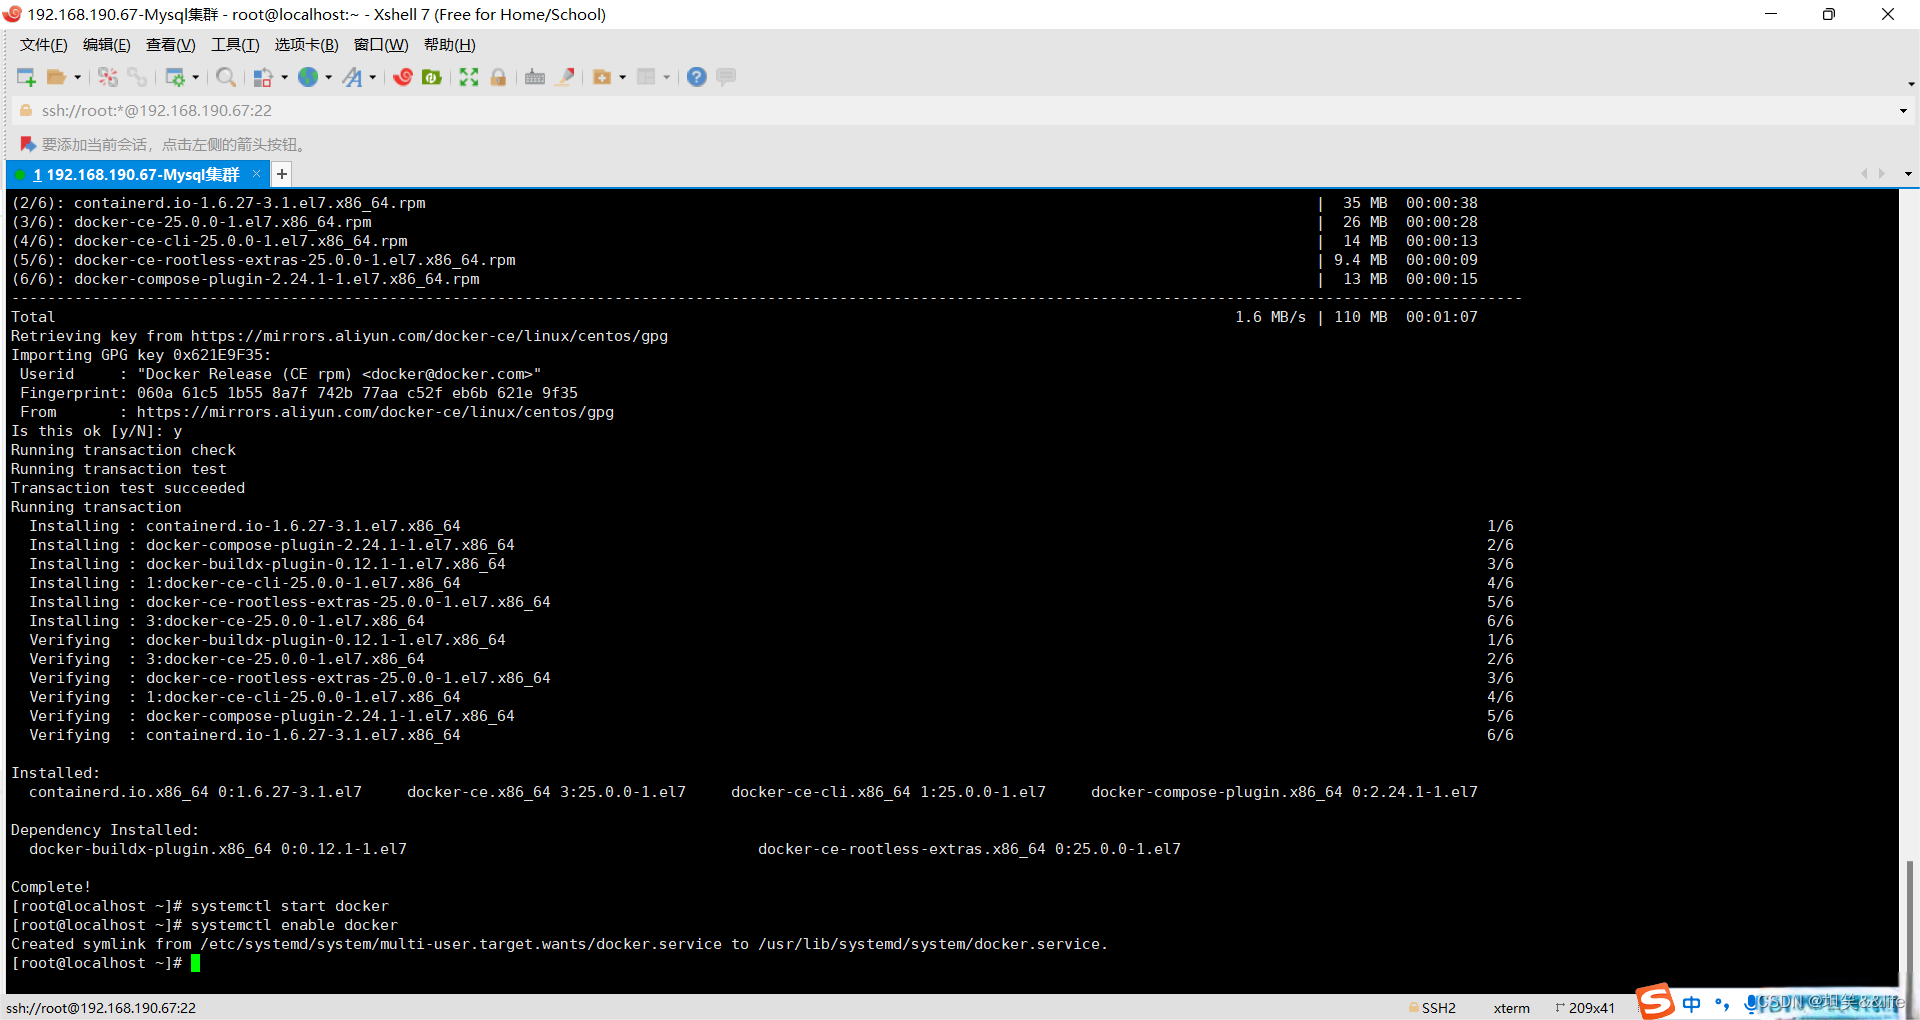Expand the folder-plus icon dropdown arrow
Viewport: 1920px width, 1020px height.
coord(622,77)
